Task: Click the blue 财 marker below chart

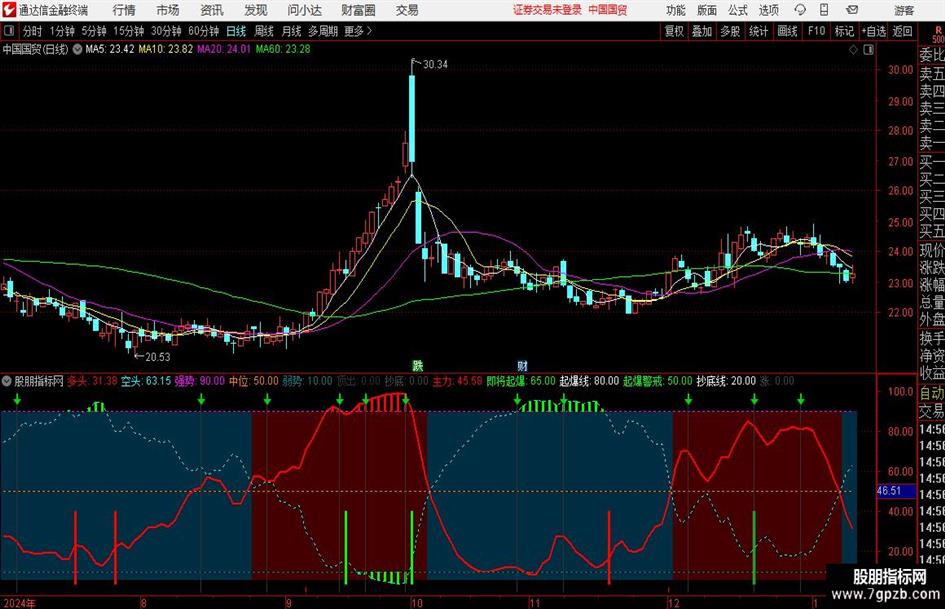Action: point(523,366)
